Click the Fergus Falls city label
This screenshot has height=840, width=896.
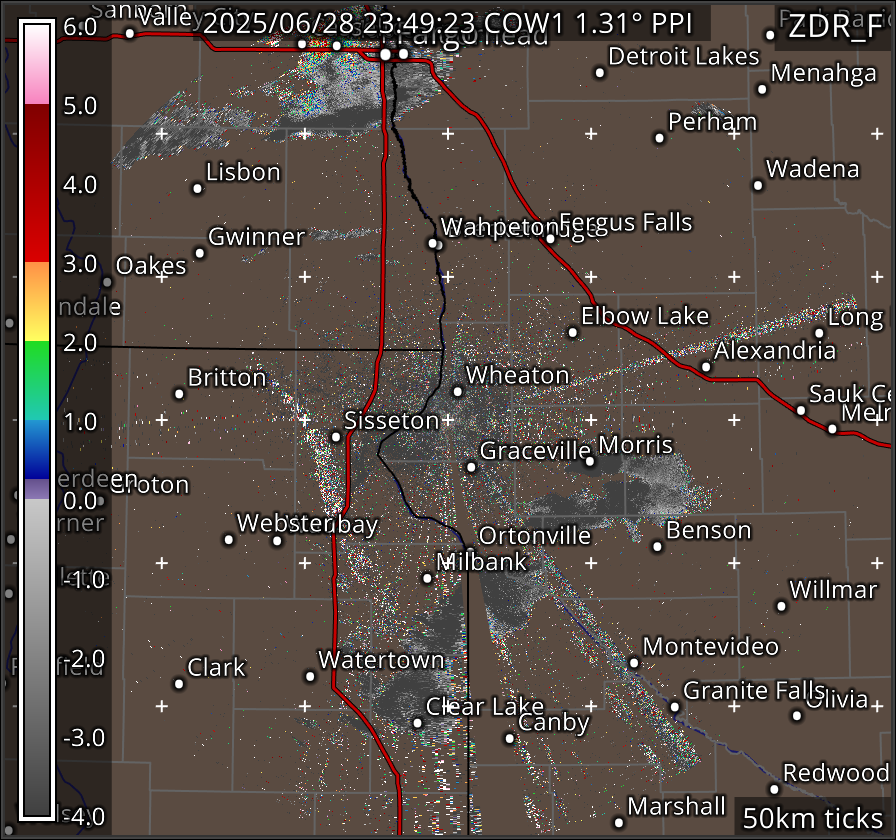click(x=625, y=222)
